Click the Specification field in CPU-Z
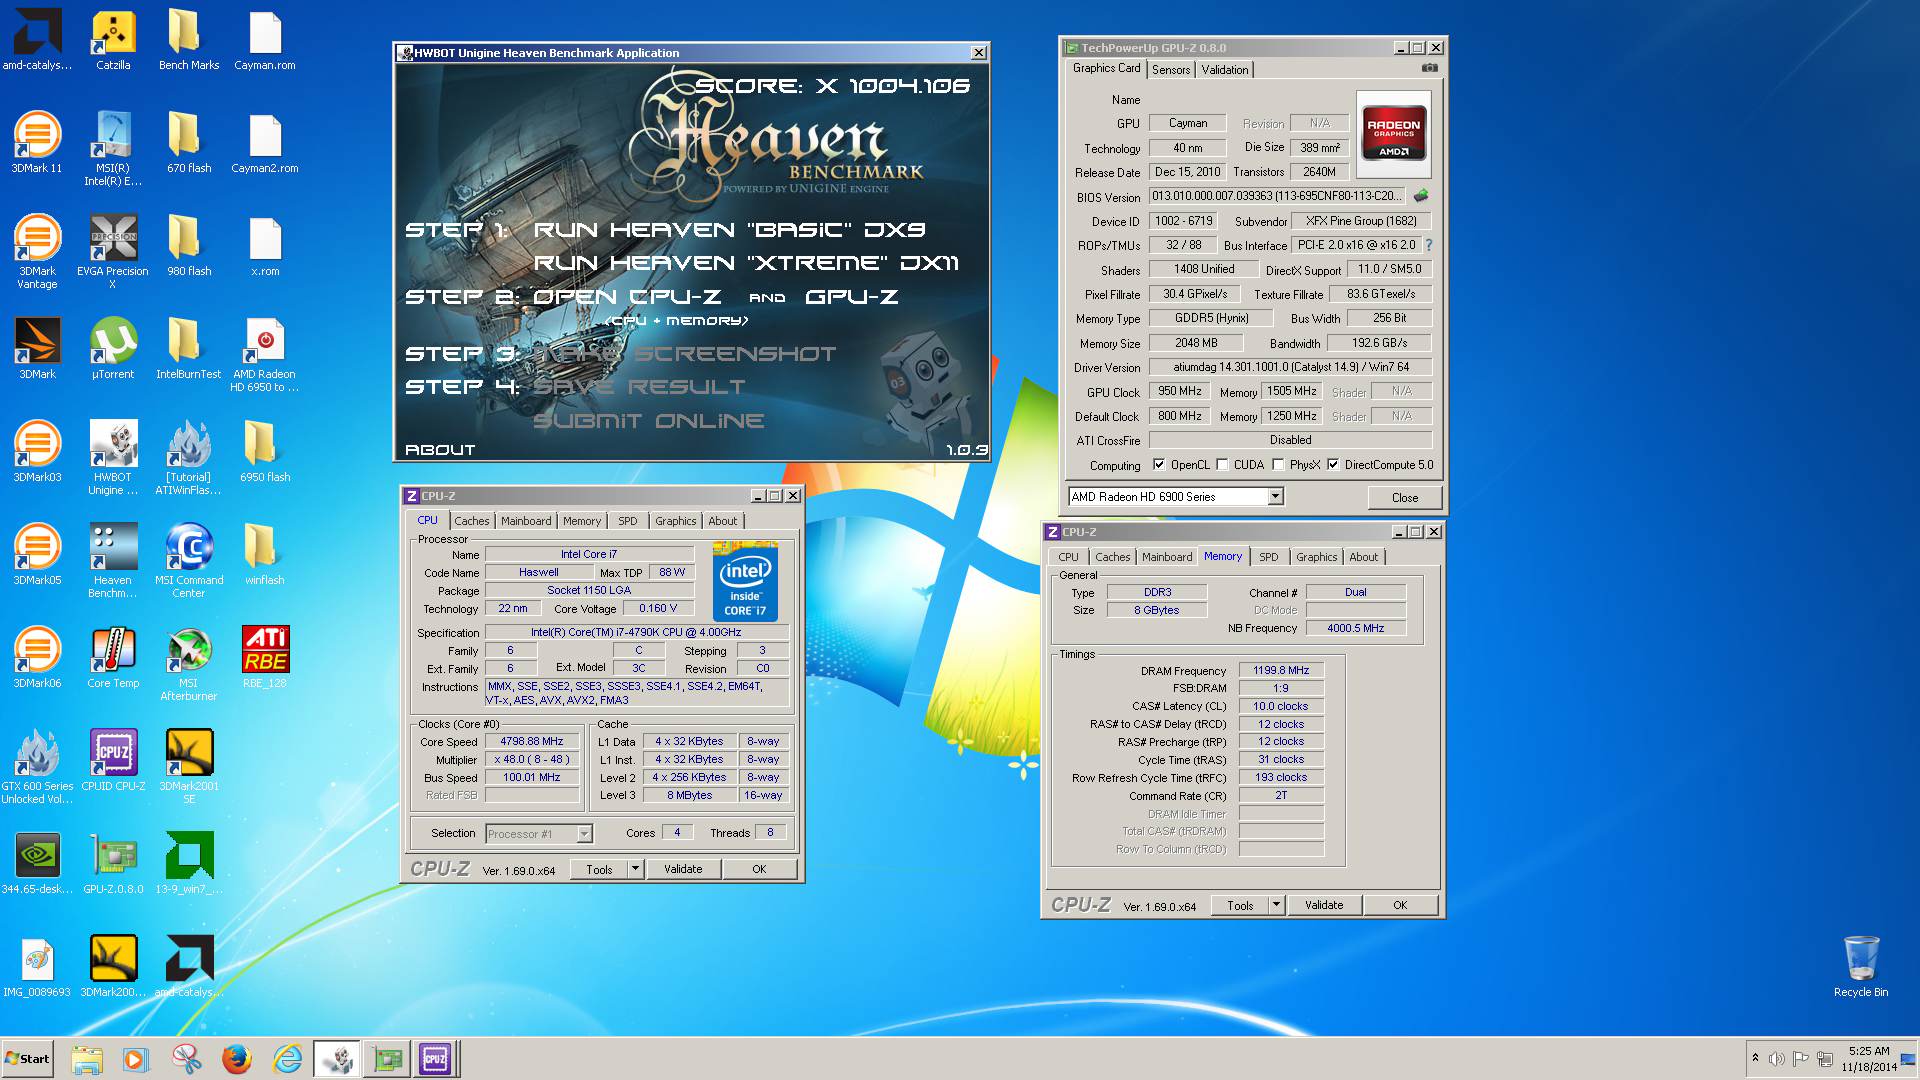The width and height of the screenshot is (1920, 1080). tap(636, 632)
